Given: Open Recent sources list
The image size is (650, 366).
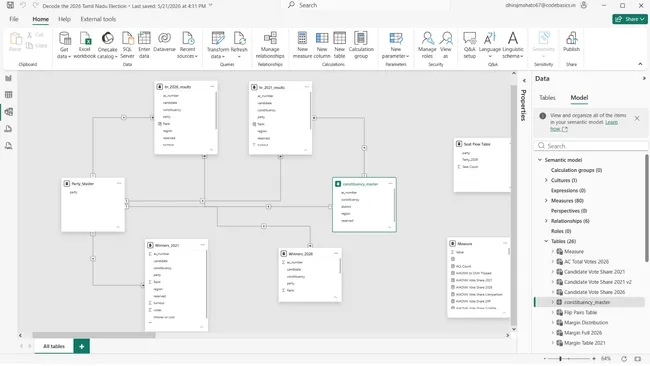Looking at the screenshot, I should 187,45.
